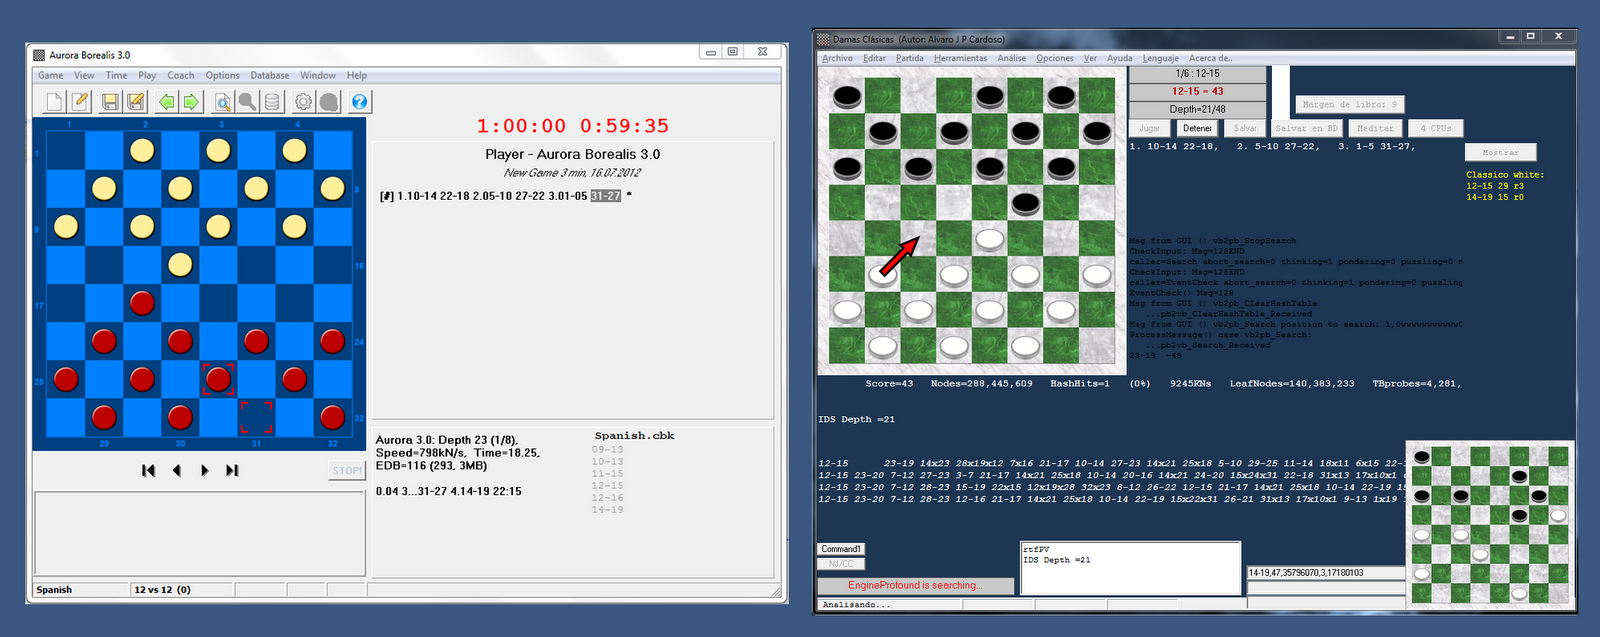The width and height of the screenshot is (1600, 637).
Task: Open the Game menu in Aurora Borealis
Action: [x=51, y=75]
